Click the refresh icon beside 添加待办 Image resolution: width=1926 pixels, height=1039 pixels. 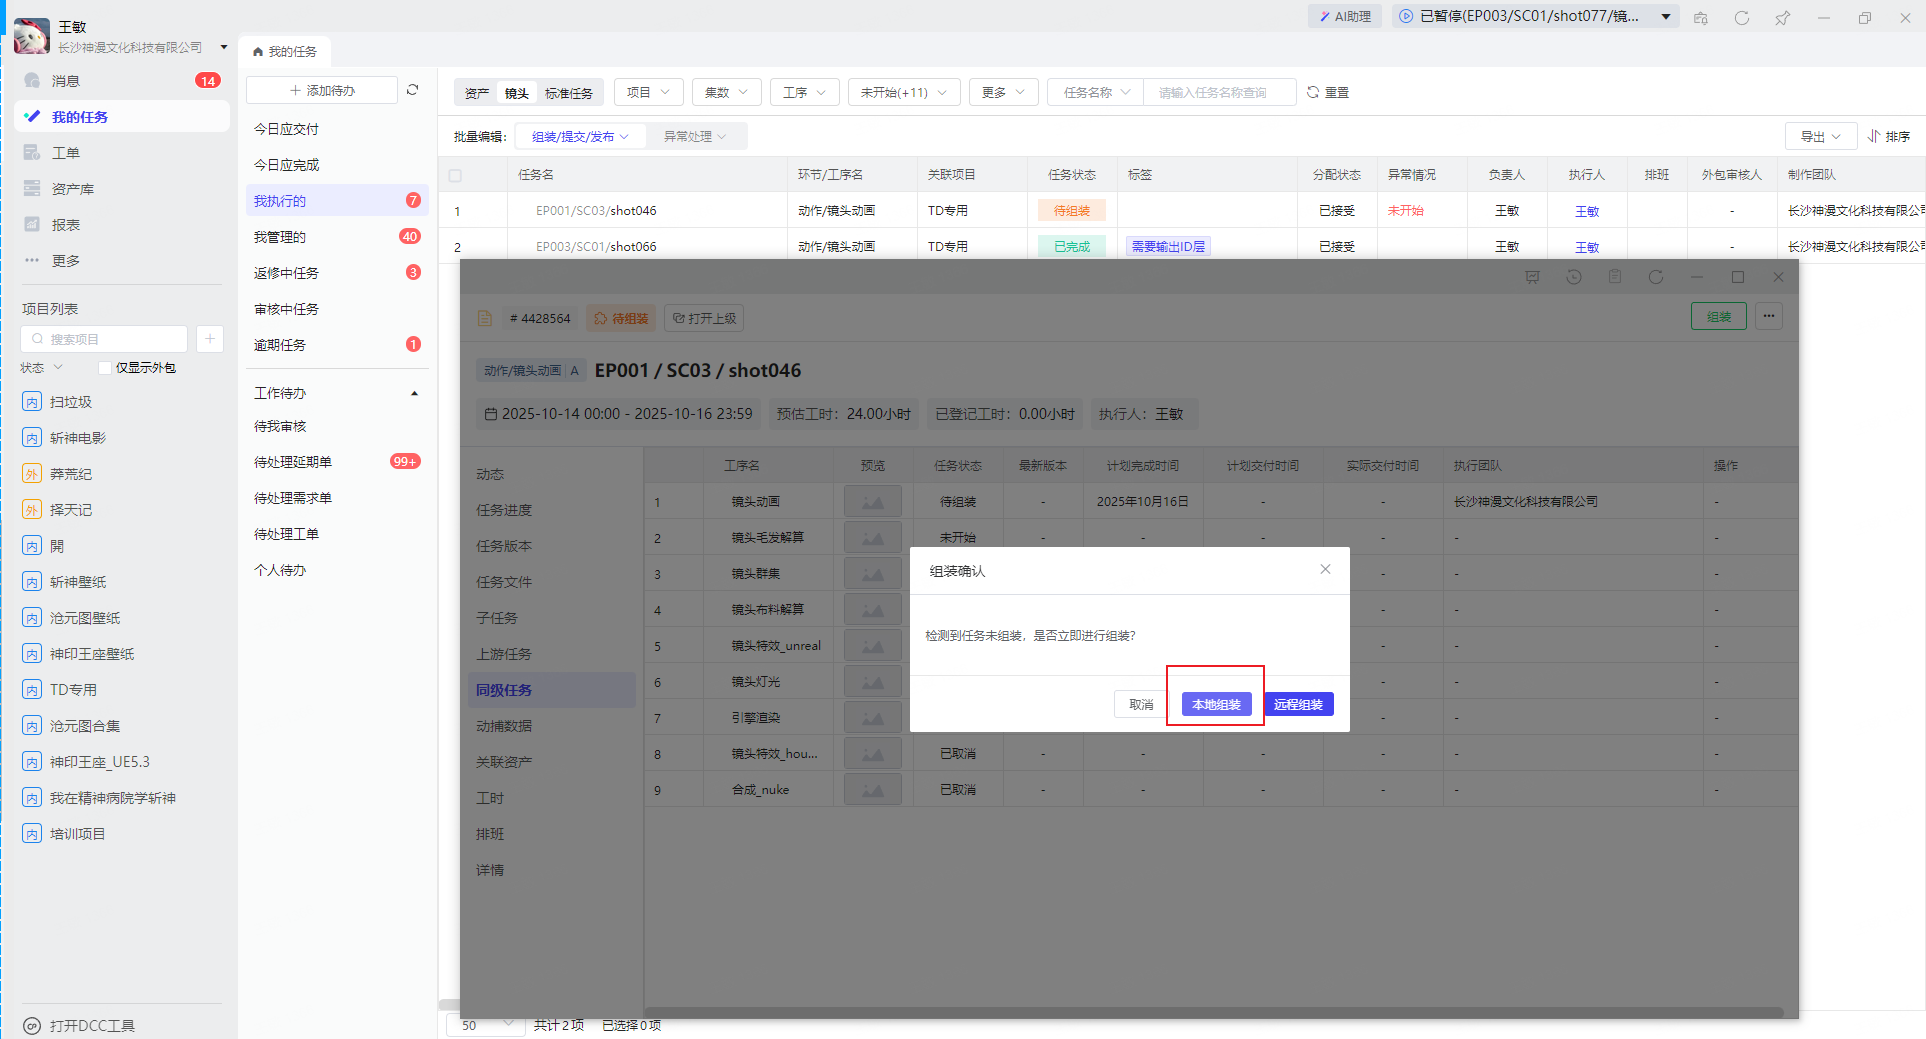click(412, 90)
